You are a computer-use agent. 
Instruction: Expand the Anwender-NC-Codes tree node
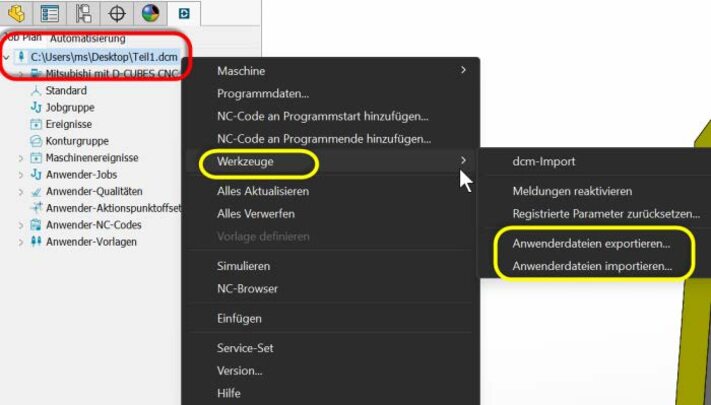(x=22, y=225)
